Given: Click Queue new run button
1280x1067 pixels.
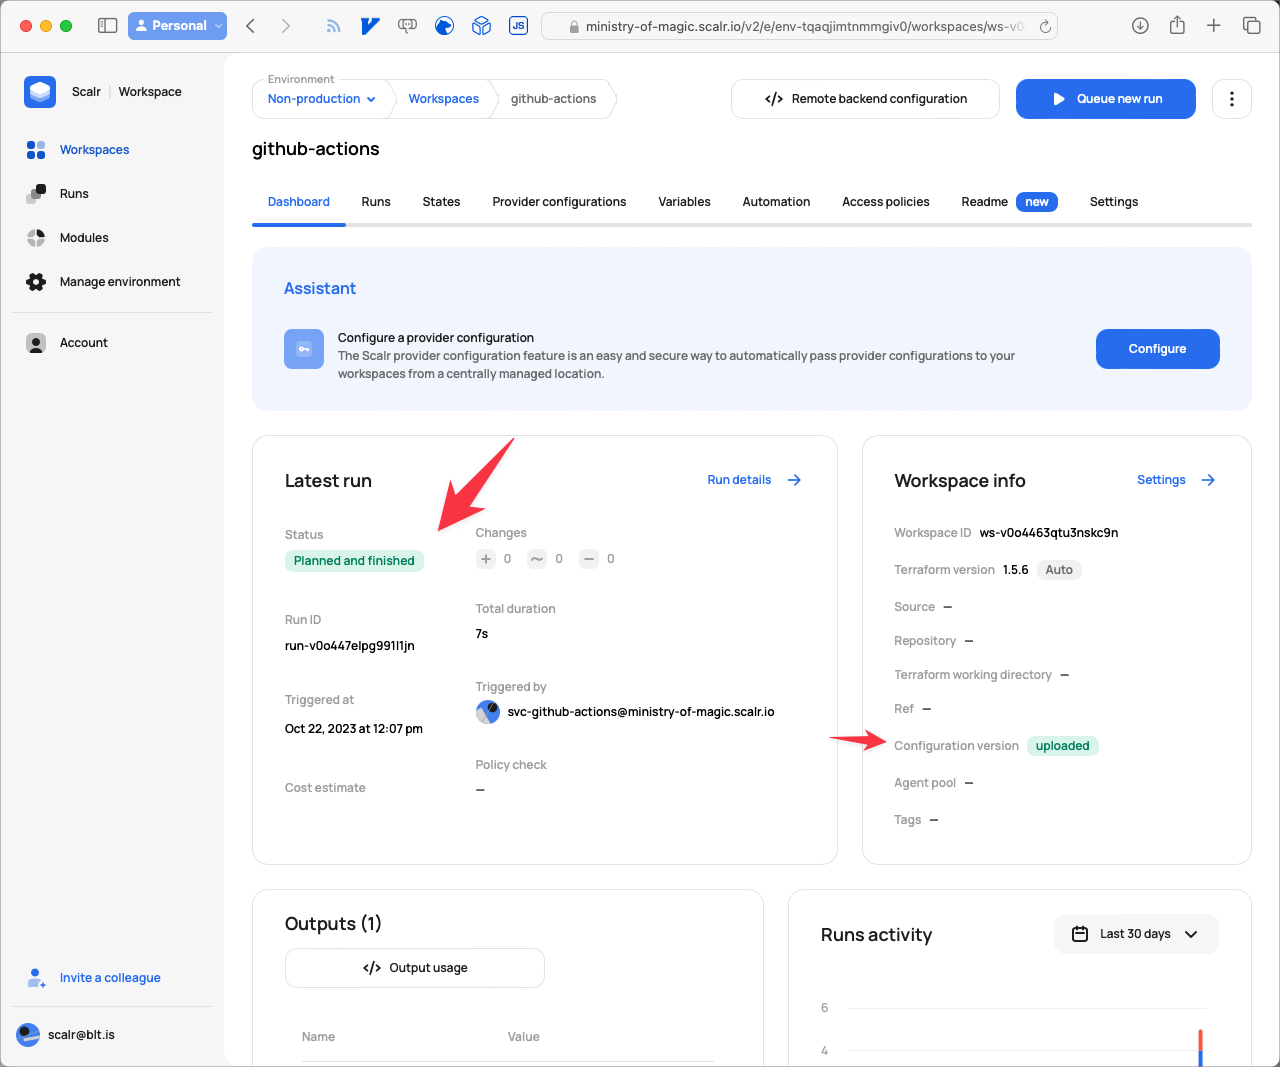Looking at the screenshot, I should [1106, 99].
